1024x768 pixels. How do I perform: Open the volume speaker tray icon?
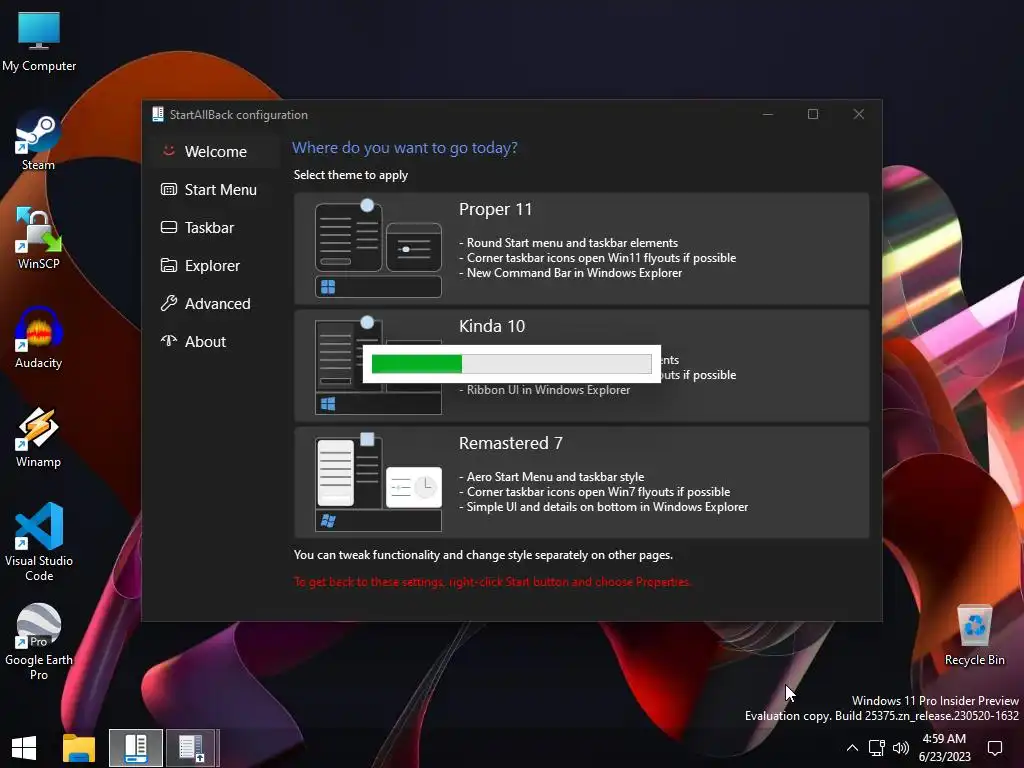pyautogui.click(x=901, y=748)
